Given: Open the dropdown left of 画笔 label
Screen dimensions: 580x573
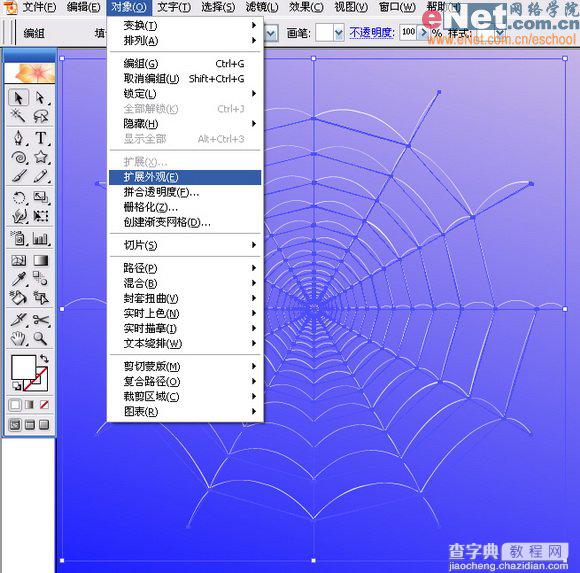Looking at the screenshot, I should click(x=271, y=33).
